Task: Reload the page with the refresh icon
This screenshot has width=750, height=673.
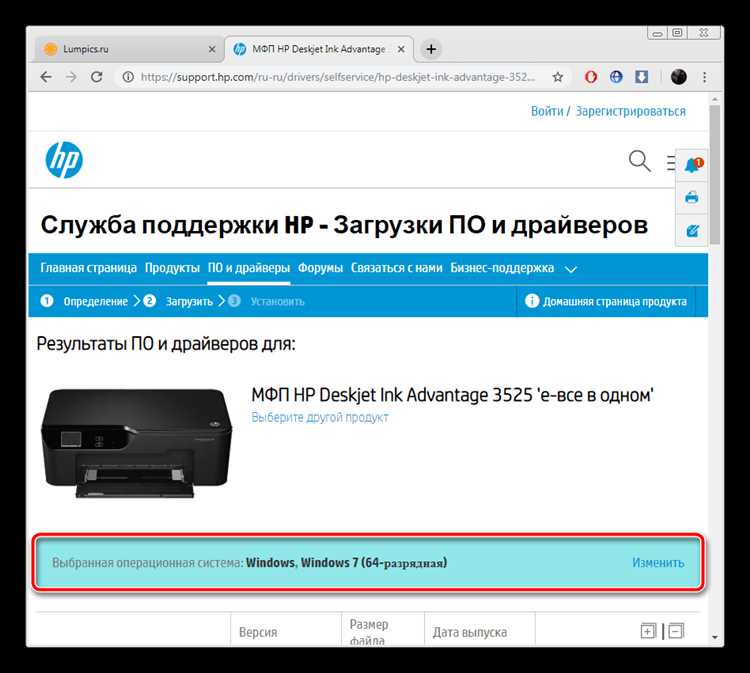Action: coord(97,77)
